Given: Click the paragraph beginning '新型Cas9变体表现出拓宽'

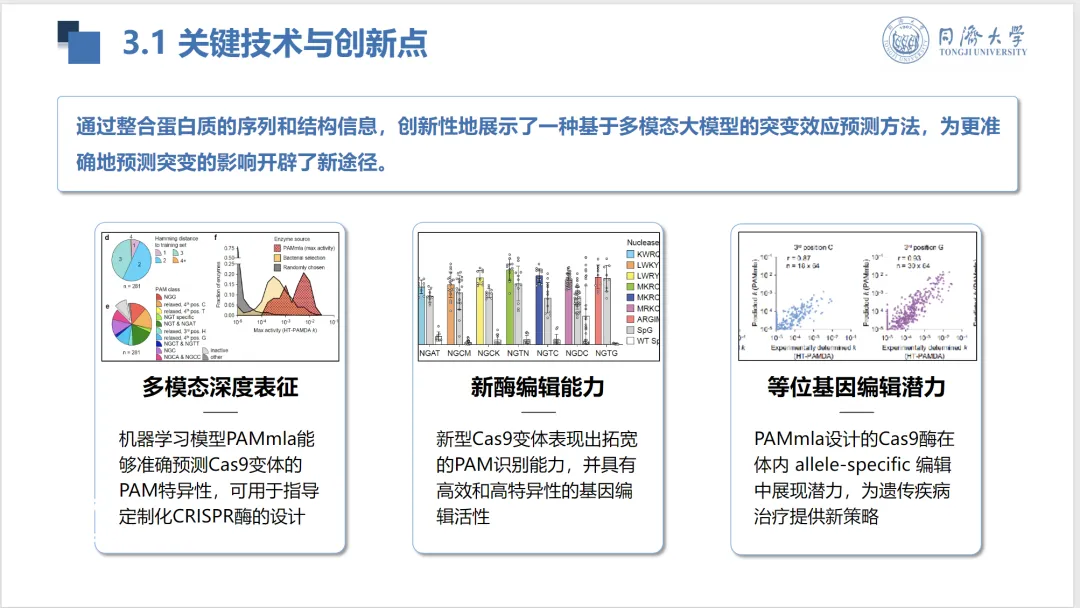Looking at the screenshot, I should [x=537, y=478].
